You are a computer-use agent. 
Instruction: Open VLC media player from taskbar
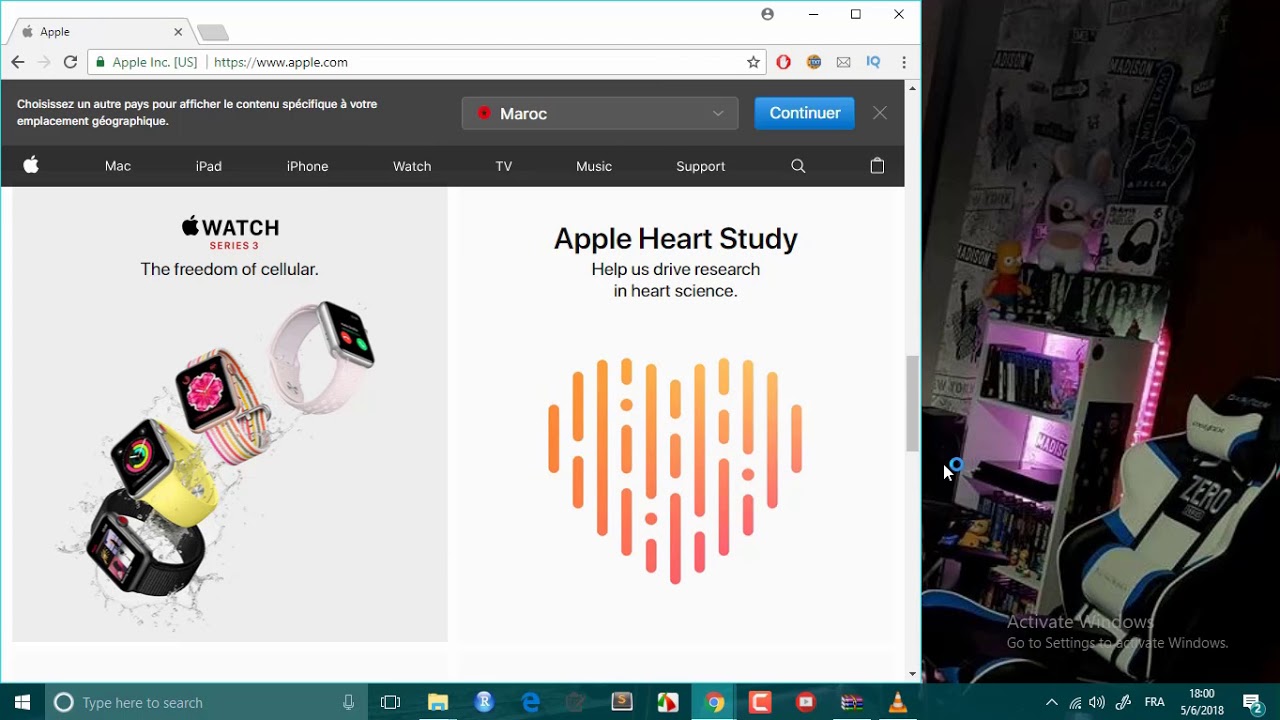coord(898,702)
